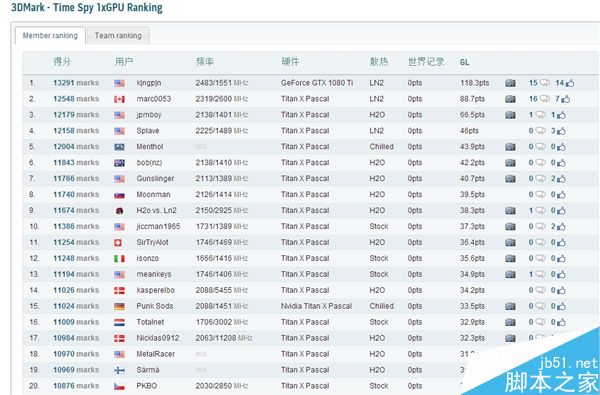View screenshot icon in jpmboy row
The width and height of the screenshot is (600, 395).
(510, 115)
